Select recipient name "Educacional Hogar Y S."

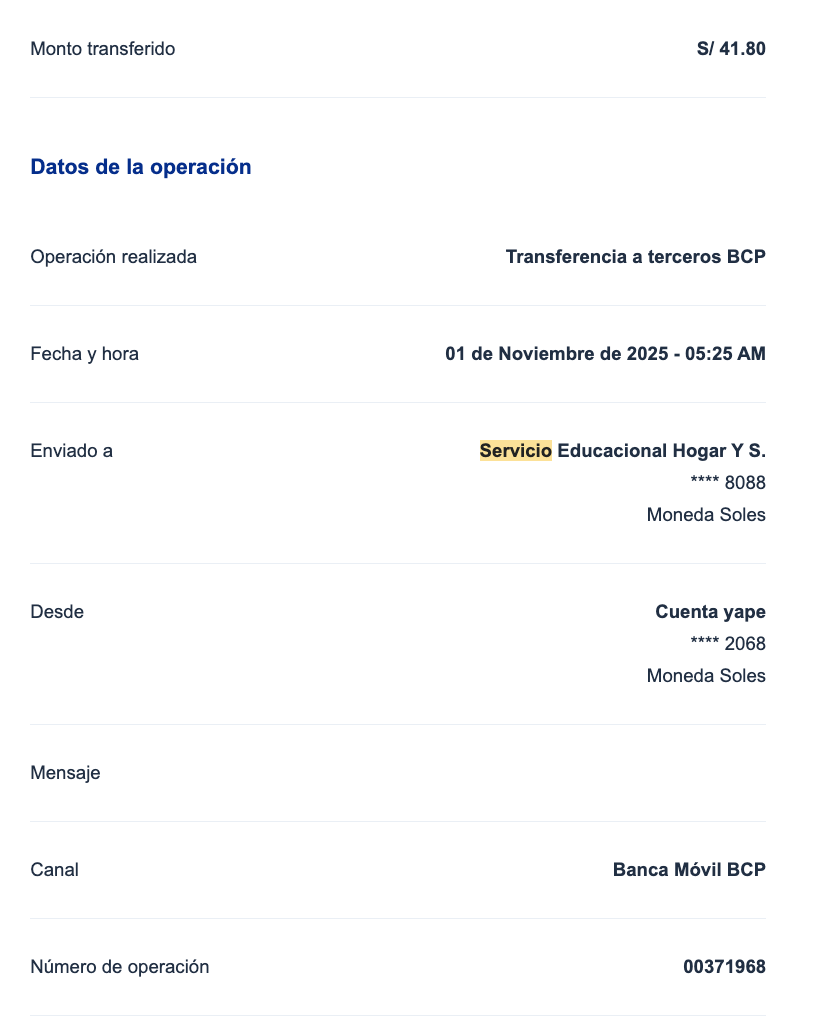point(661,451)
